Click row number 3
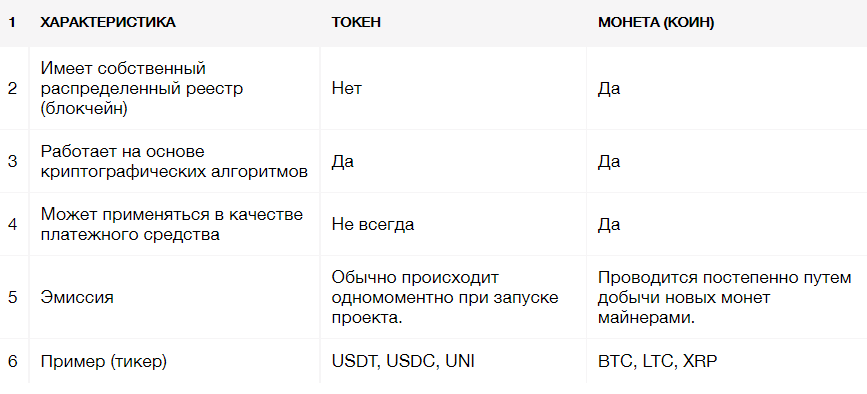The height and width of the screenshot is (394, 867). click(x=12, y=161)
